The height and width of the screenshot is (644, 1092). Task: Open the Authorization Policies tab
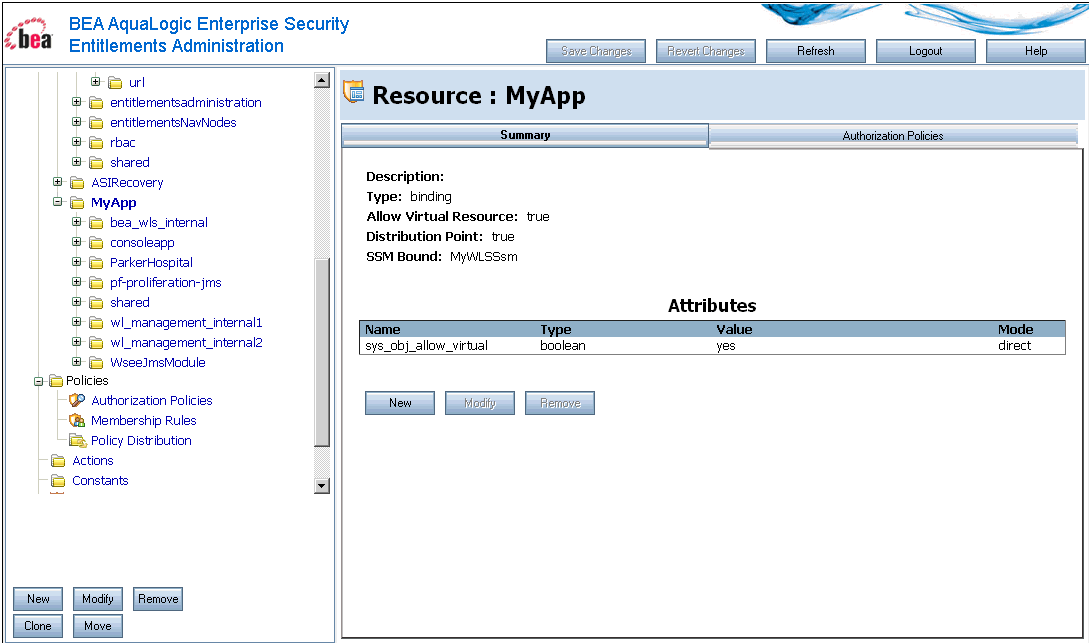coord(893,136)
